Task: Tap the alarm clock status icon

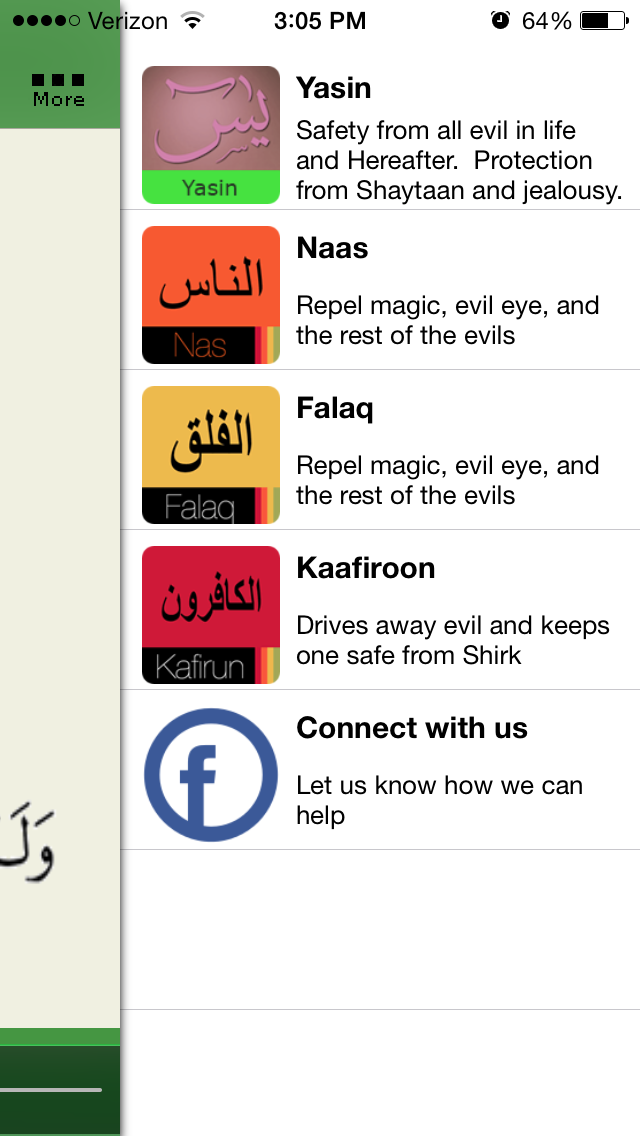Action: (500, 20)
